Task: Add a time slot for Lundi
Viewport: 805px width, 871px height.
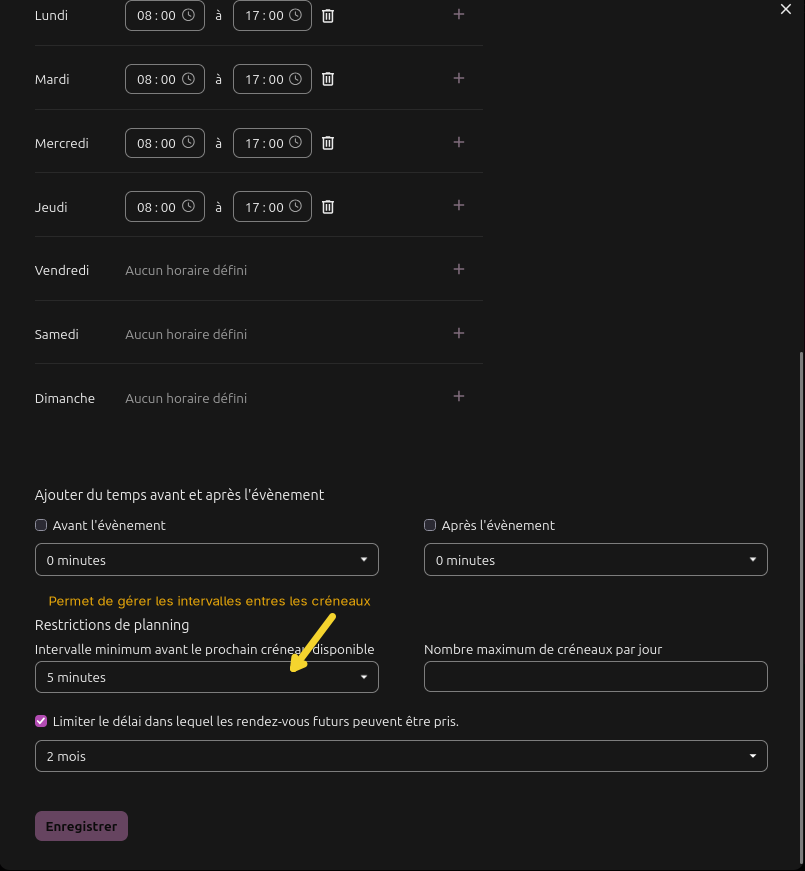Action: (x=458, y=14)
